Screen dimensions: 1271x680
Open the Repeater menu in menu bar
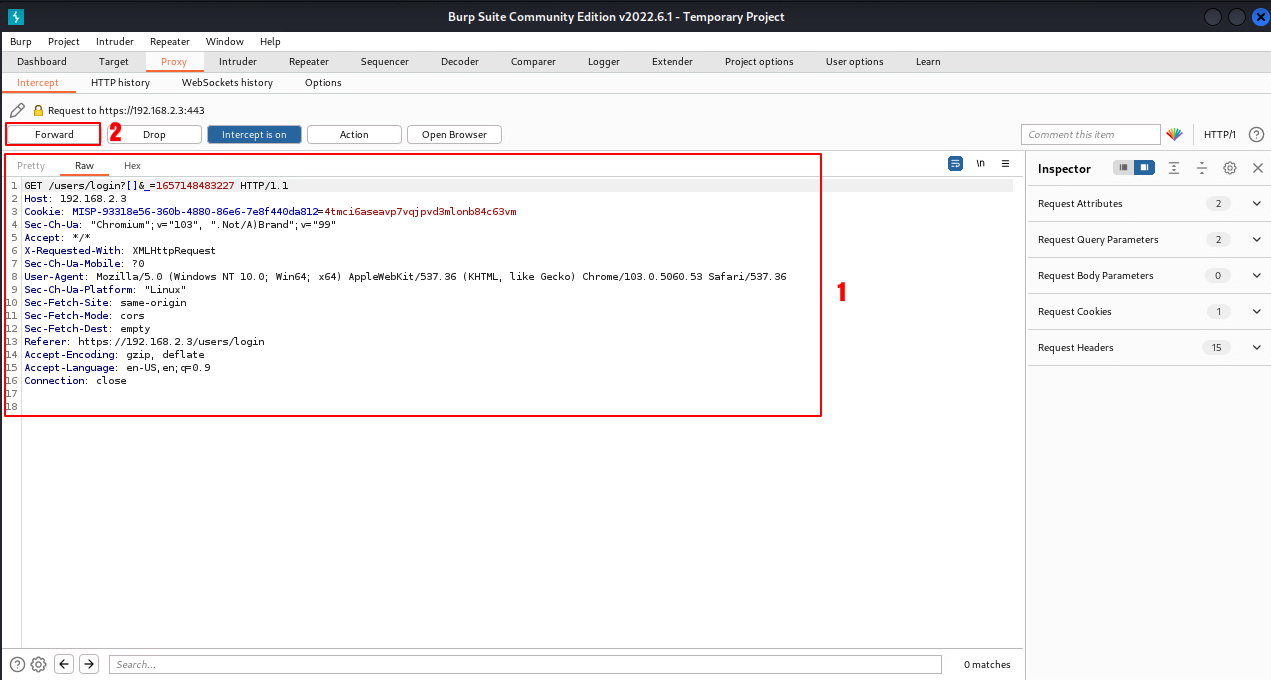coord(170,42)
